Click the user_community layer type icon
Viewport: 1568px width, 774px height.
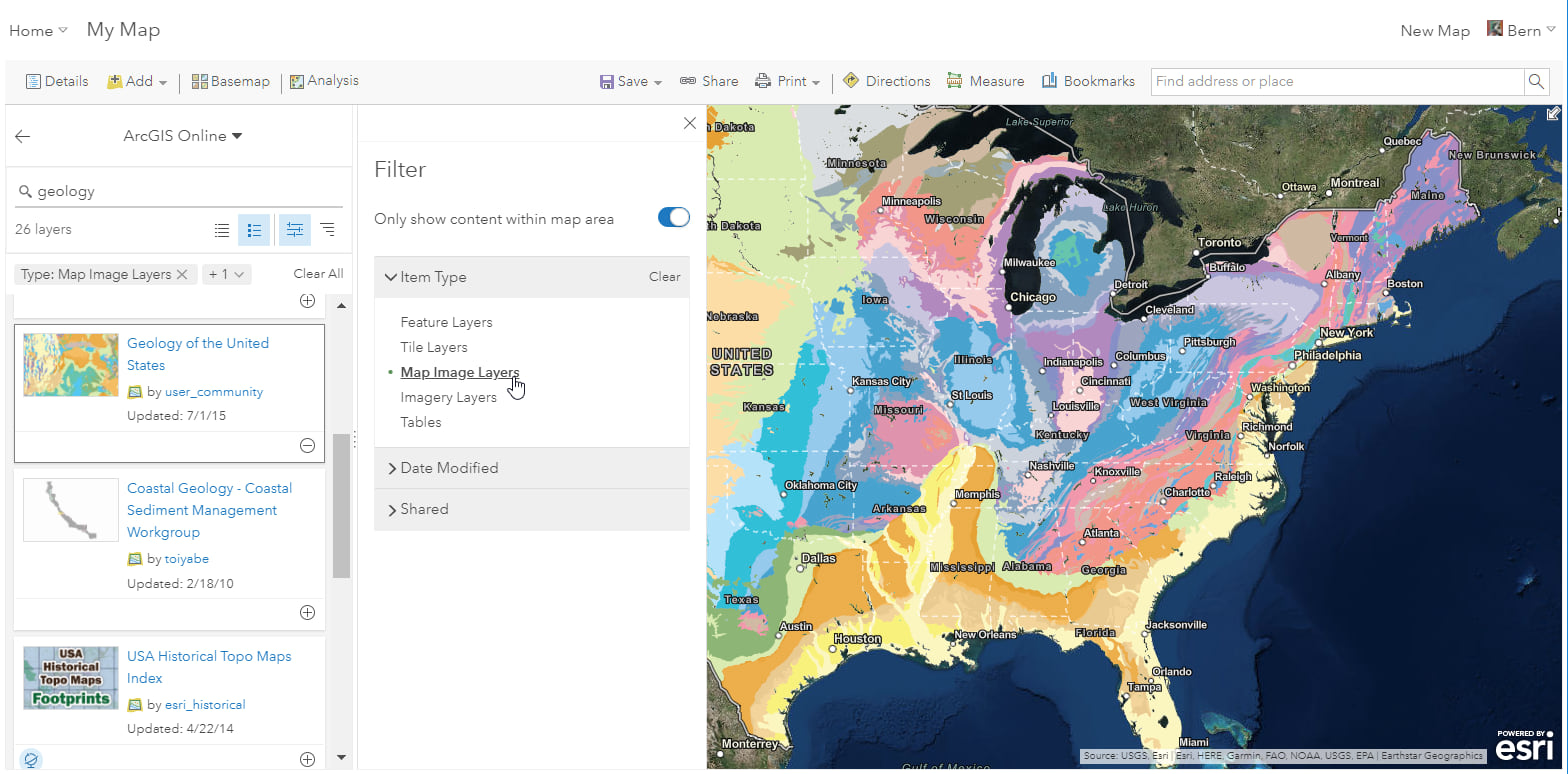(135, 392)
